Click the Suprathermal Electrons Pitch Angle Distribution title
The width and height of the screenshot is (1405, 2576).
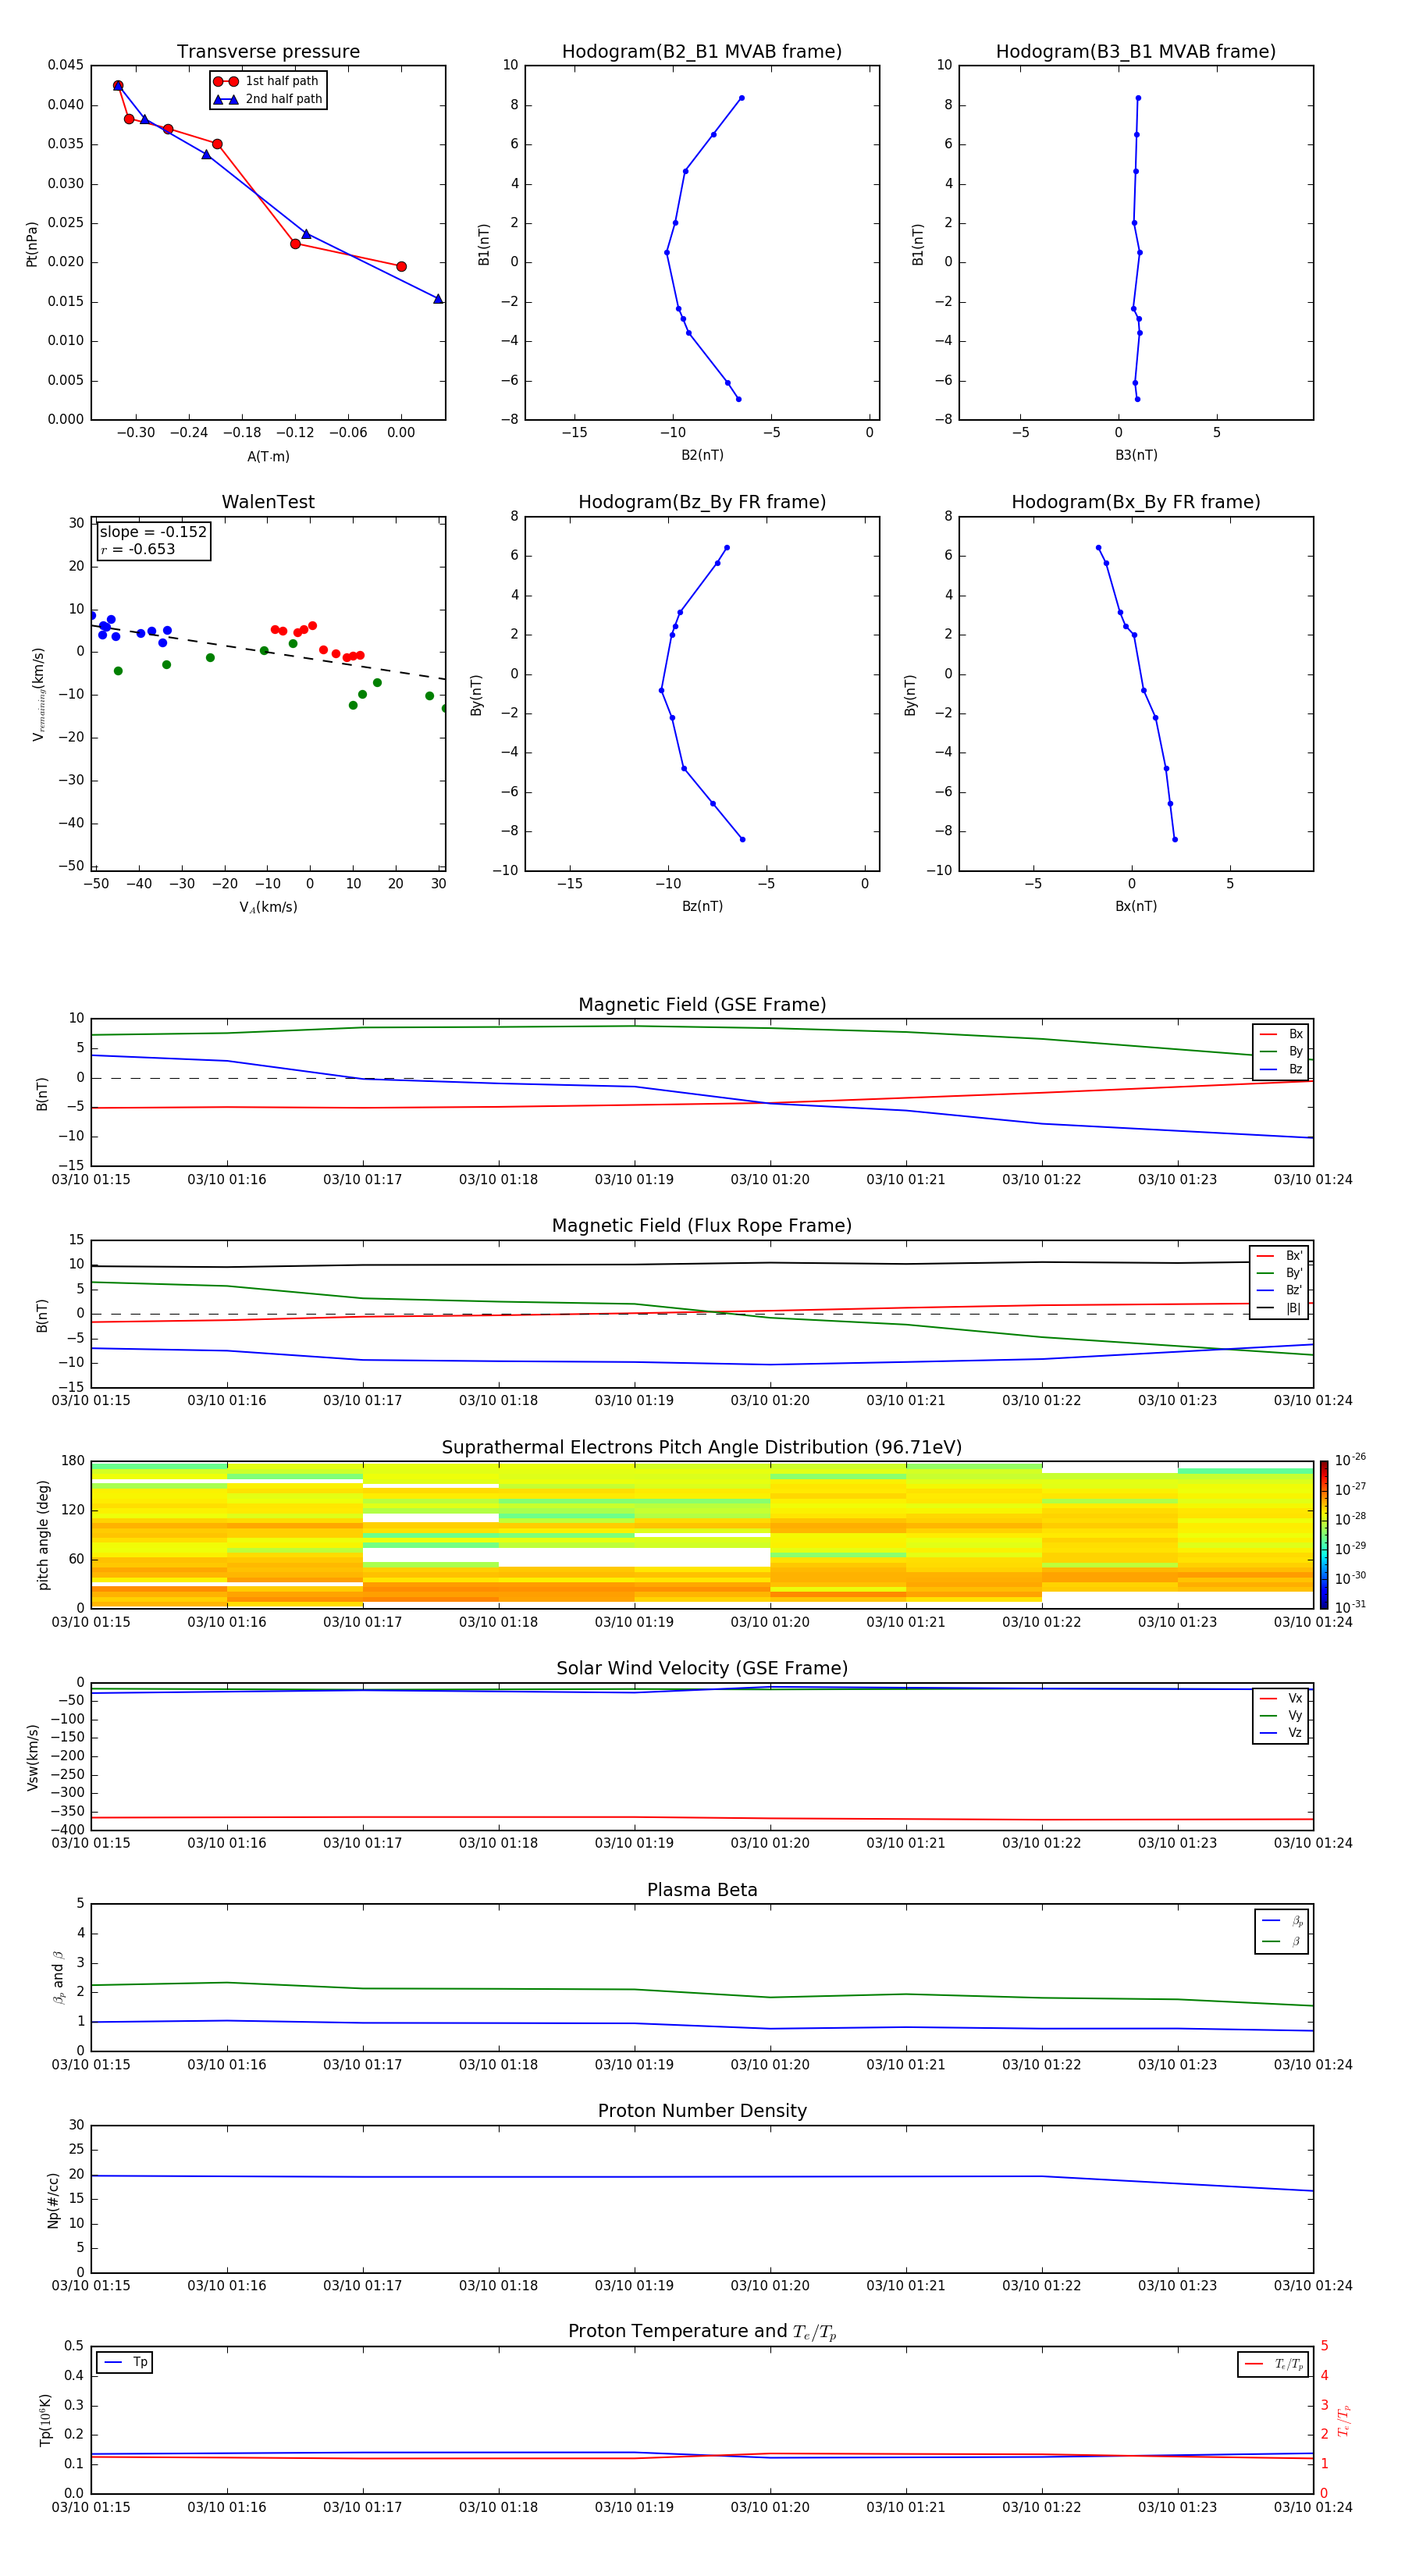[x=702, y=1448]
